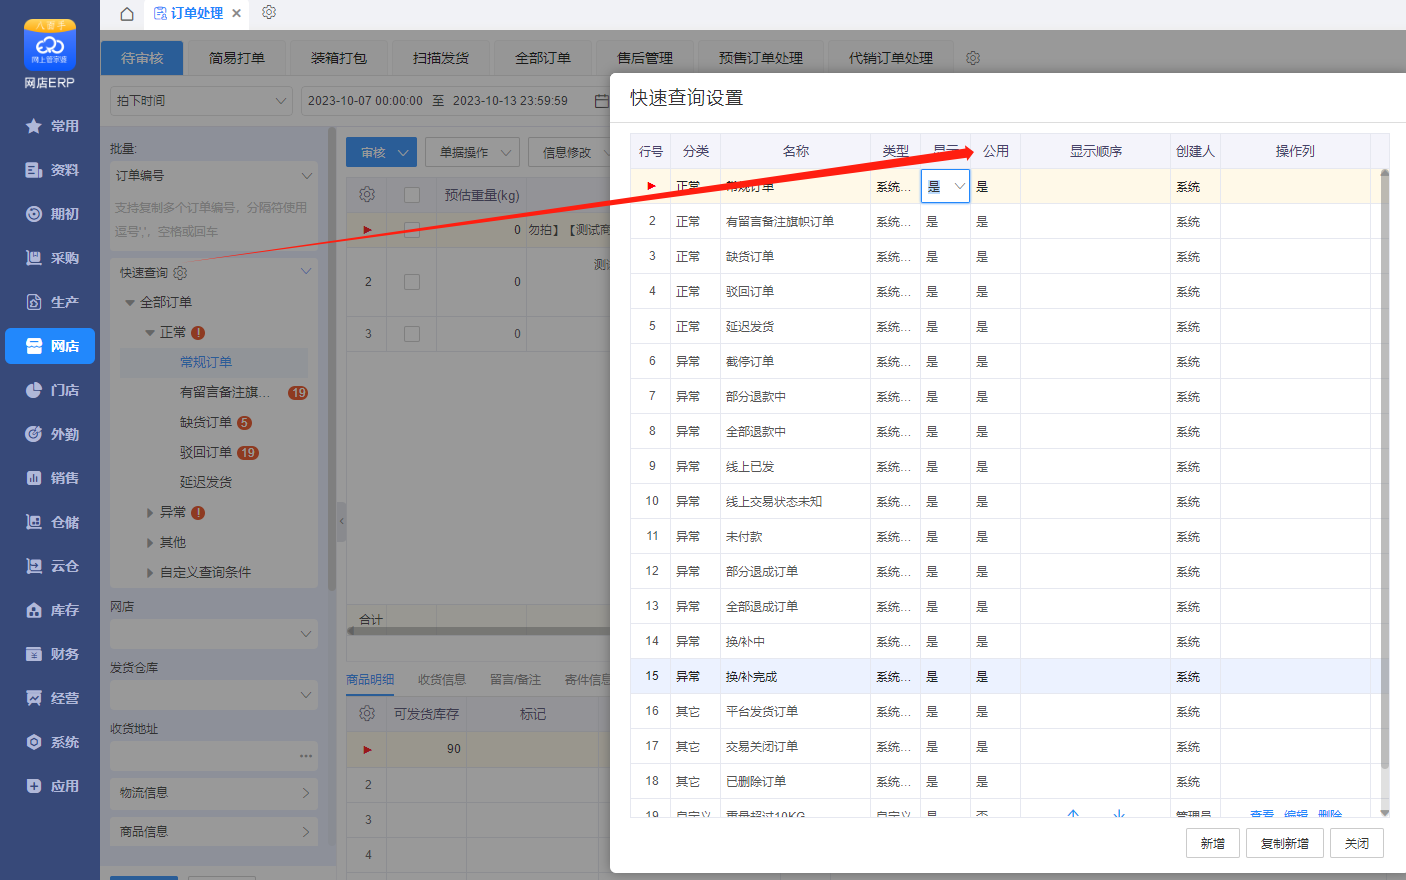Viewport: 1406px width, 880px height.
Task: Switch to the 留言/备注 detail tab
Action: pyautogui.click(x=515, y=680)
